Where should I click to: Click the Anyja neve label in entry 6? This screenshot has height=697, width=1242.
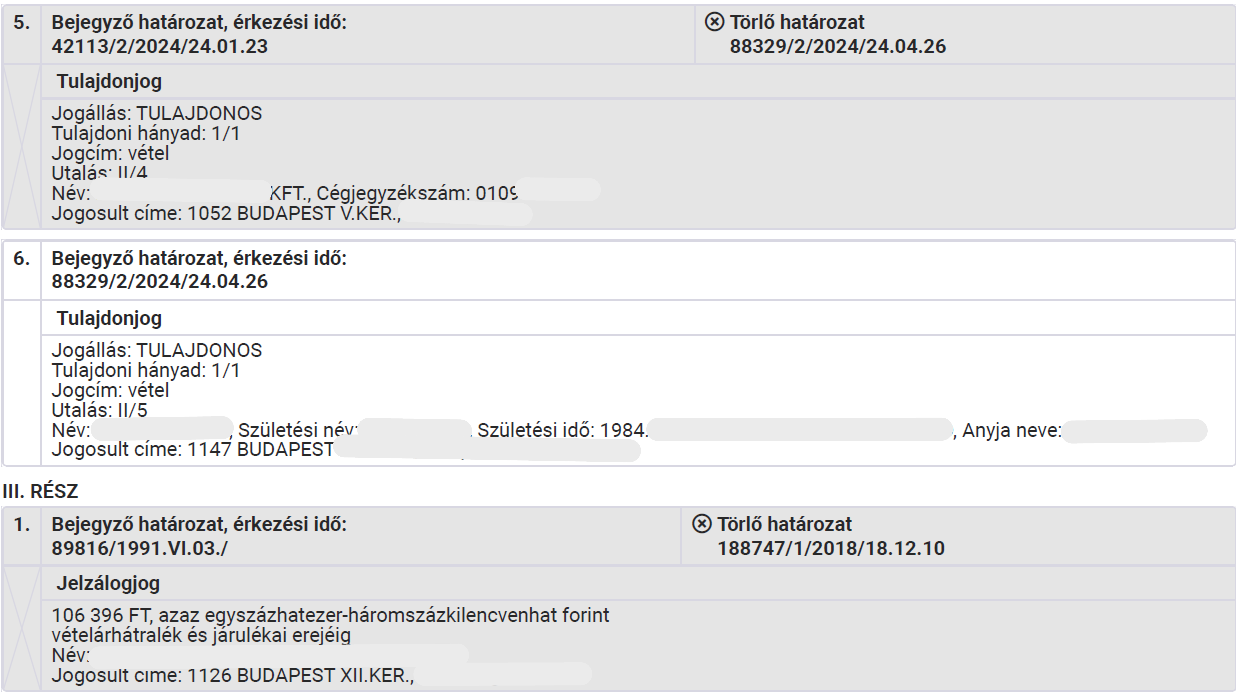pos(1011,431)
